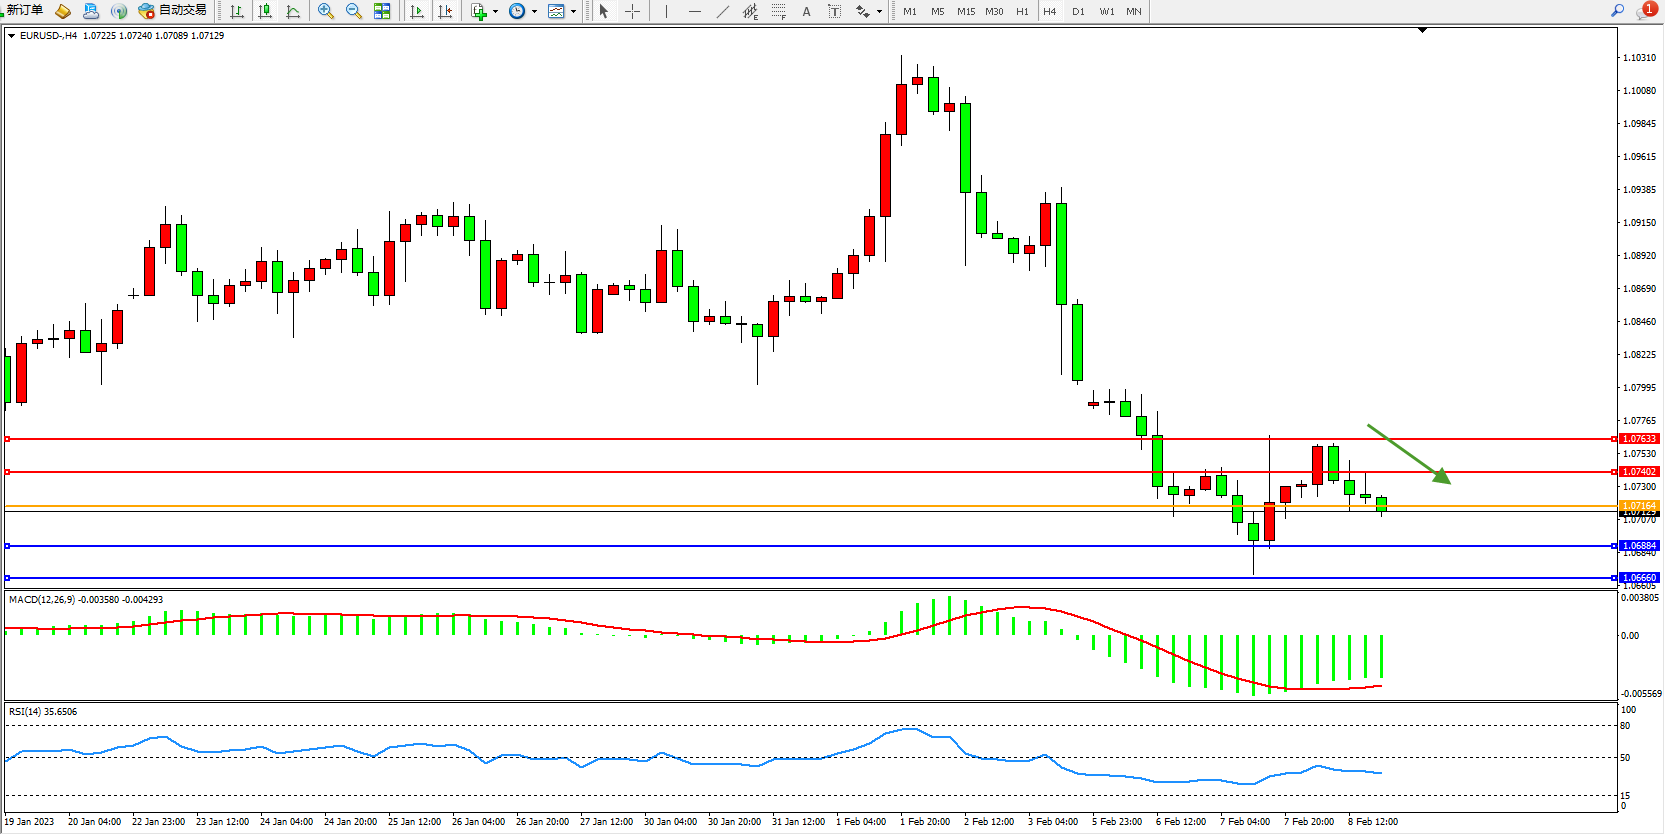Choose the vertical line drawing tool

[666, 11]
